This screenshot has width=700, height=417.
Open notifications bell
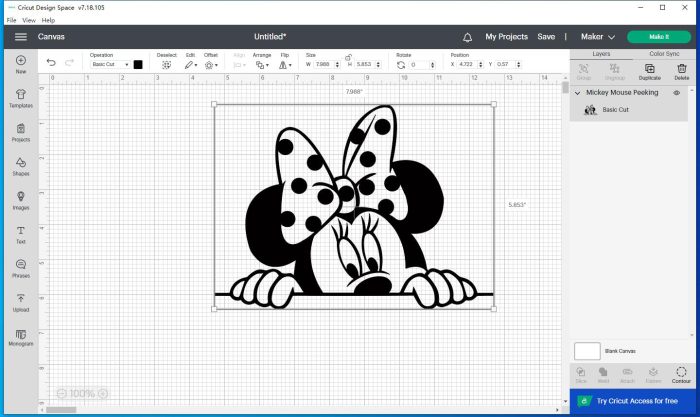[467, 37]
